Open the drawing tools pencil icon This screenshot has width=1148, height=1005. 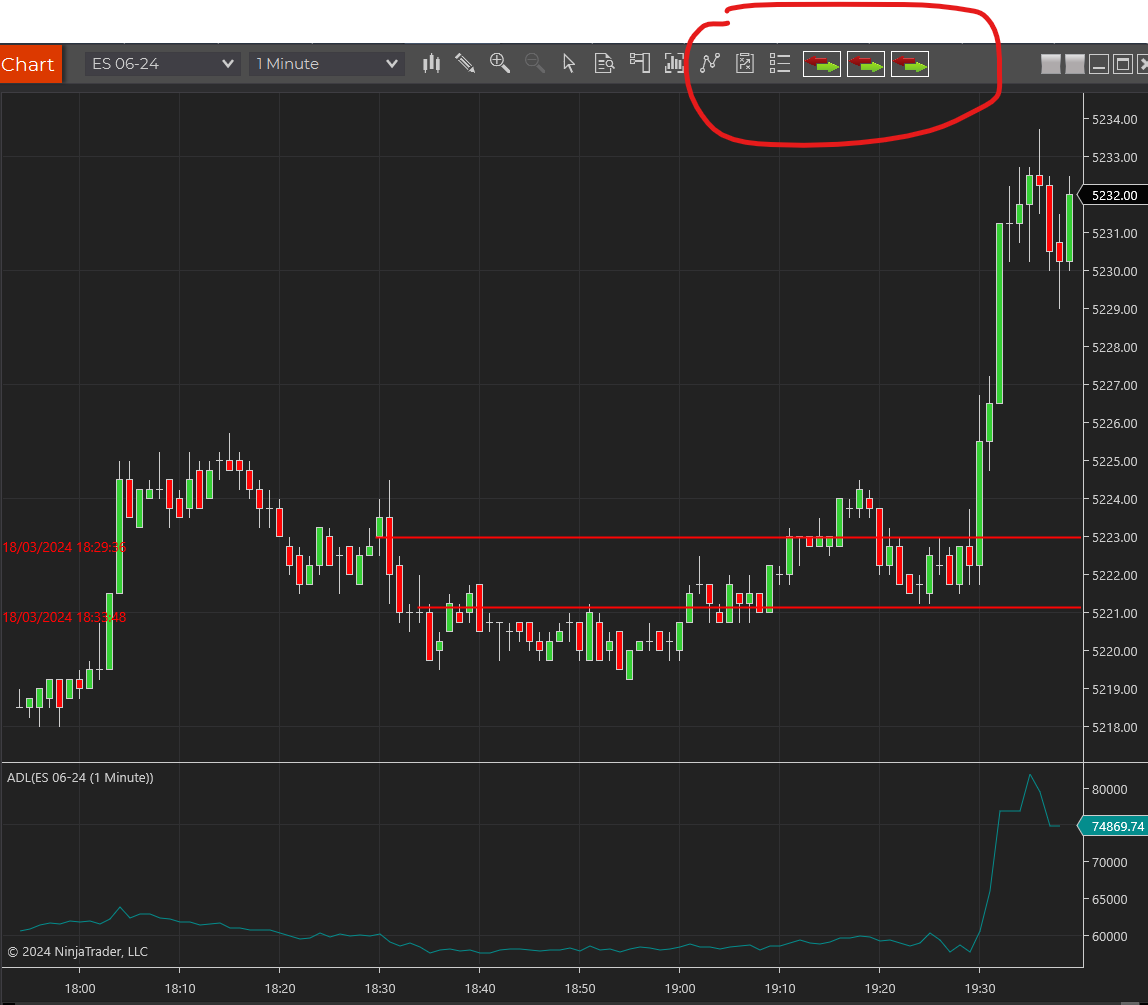[465, 64]
